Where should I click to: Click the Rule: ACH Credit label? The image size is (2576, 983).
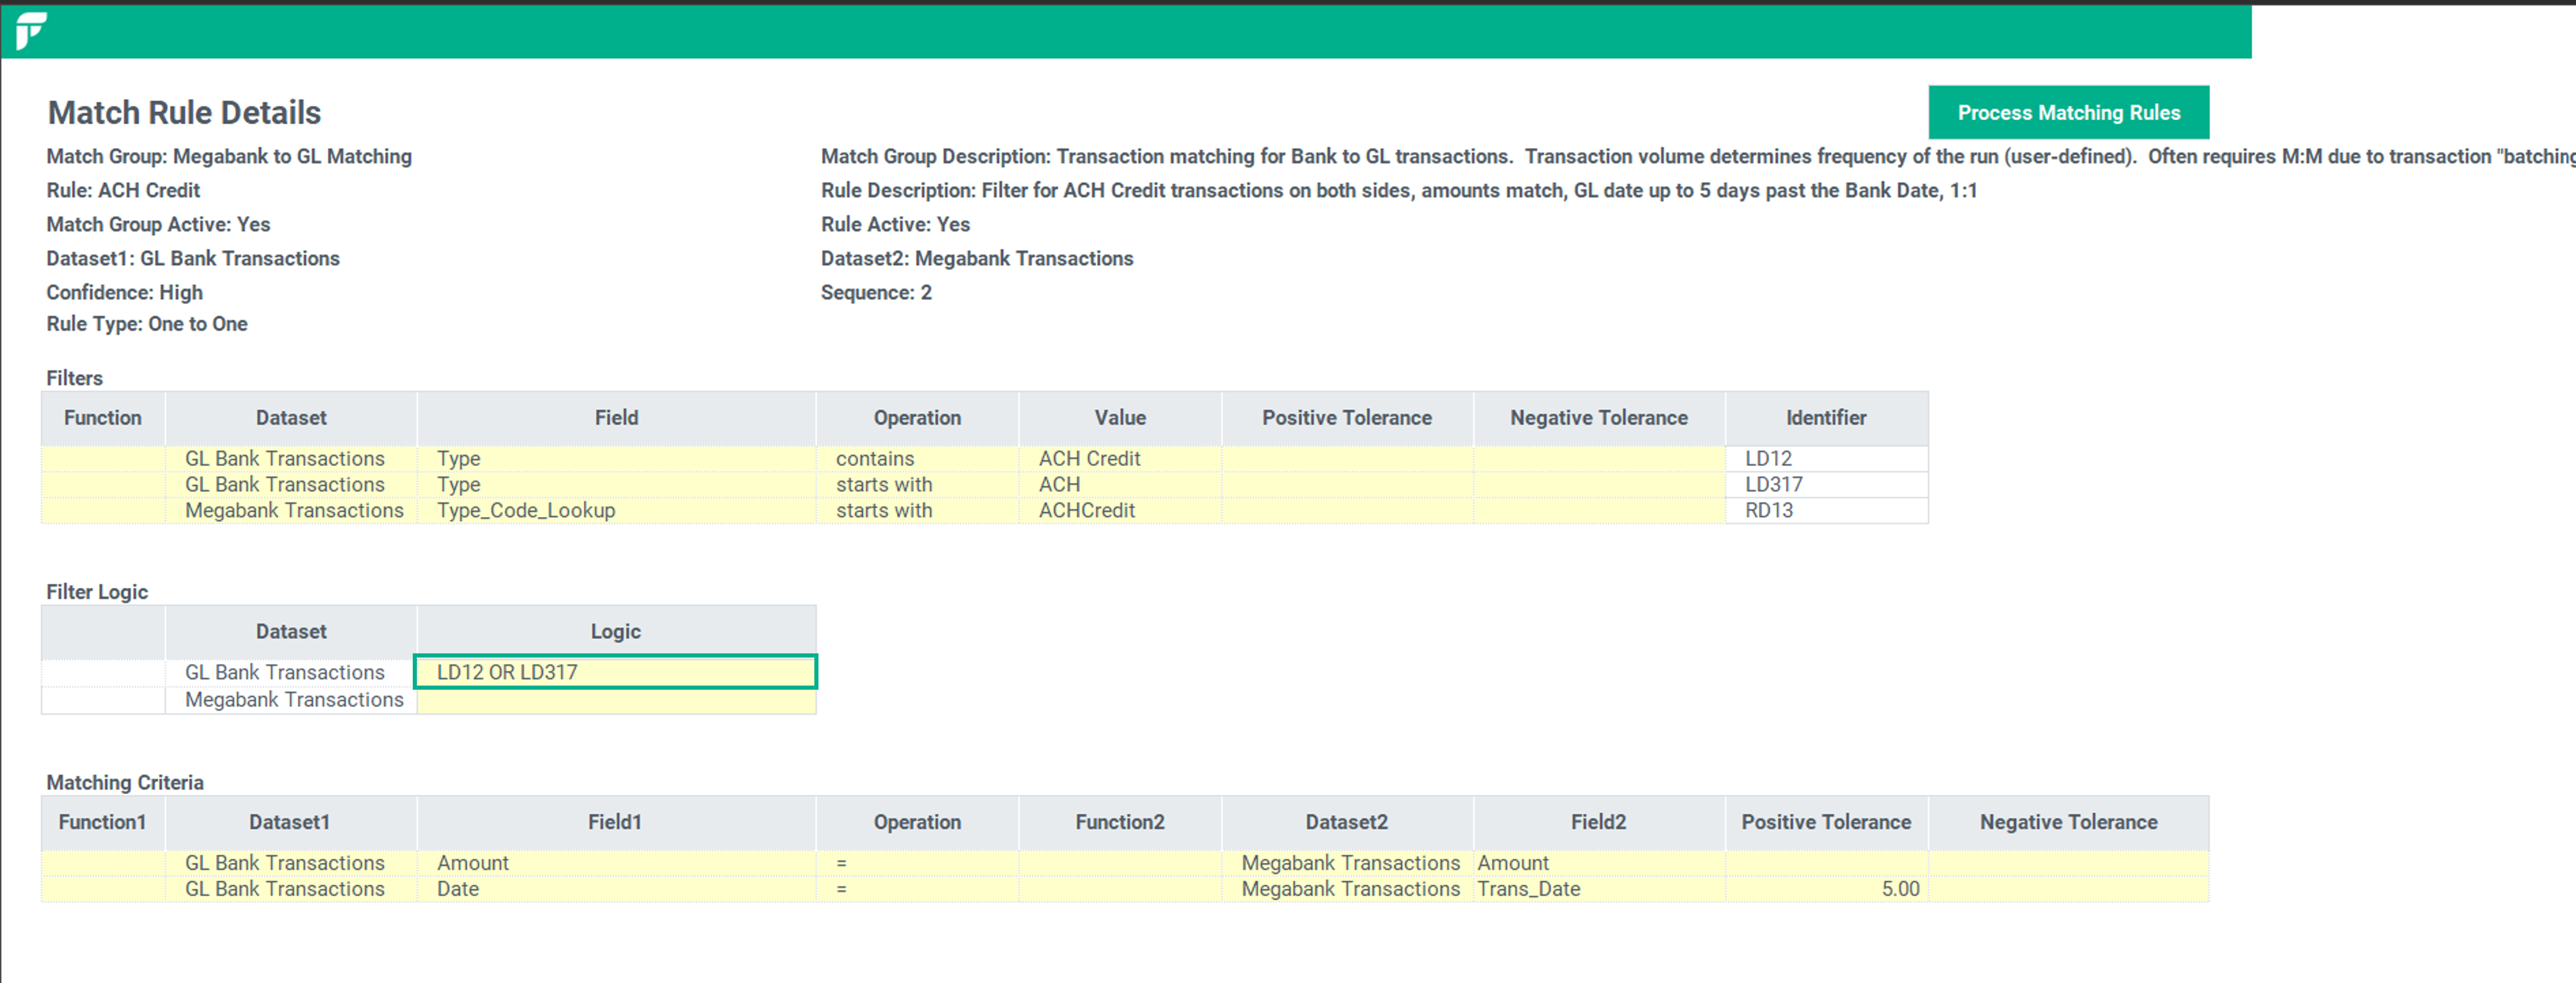tap(123, 190)
